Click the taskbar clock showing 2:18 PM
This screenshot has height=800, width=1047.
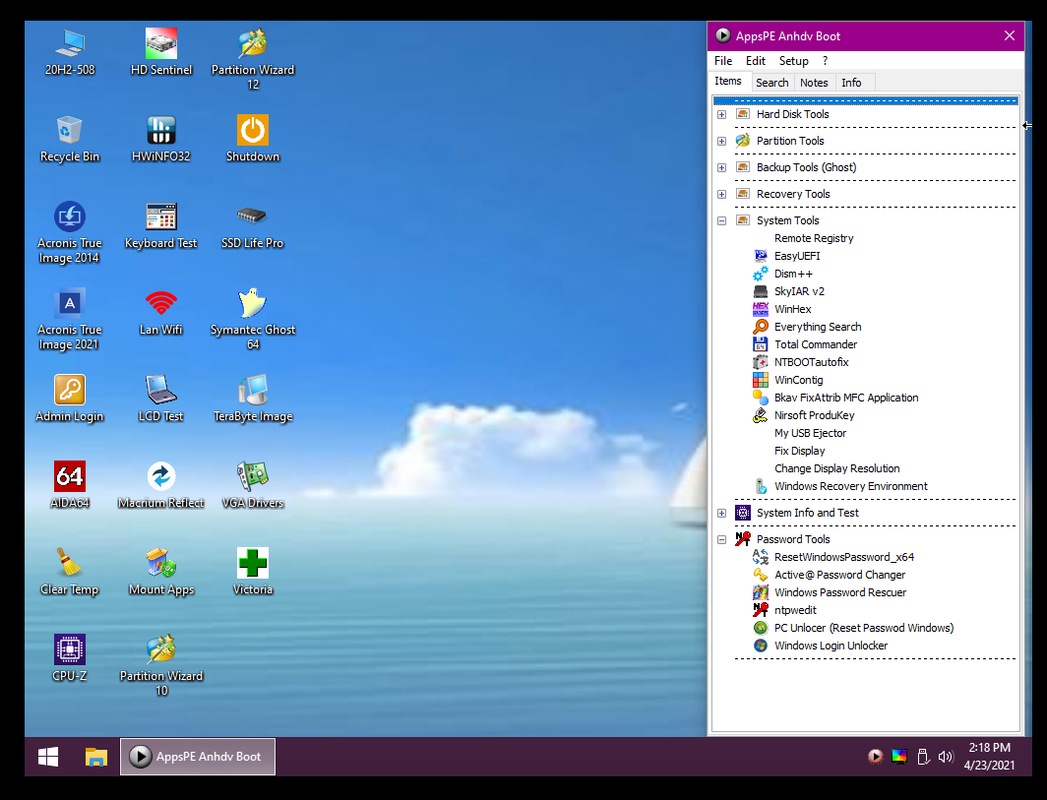click(989, 757)
